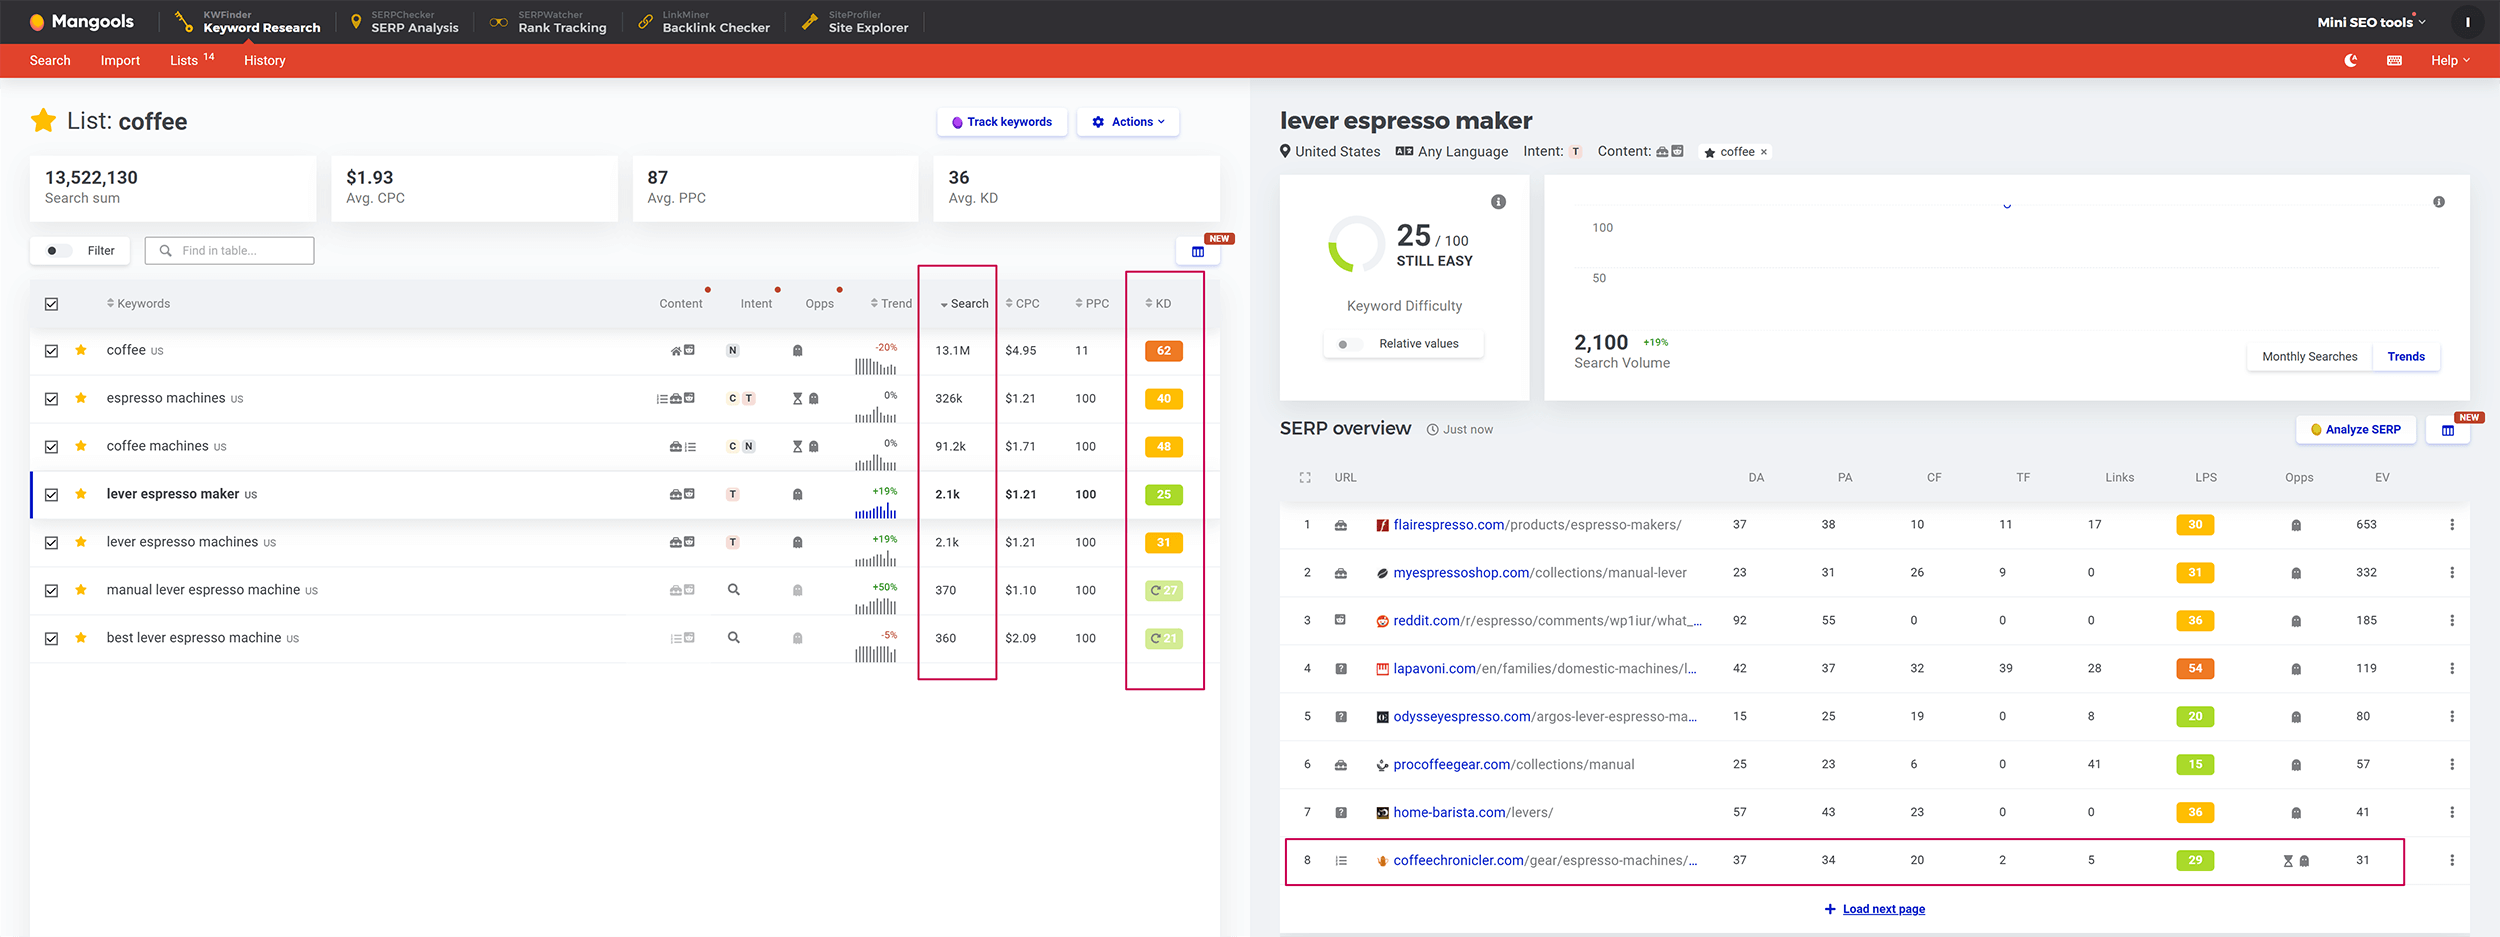Click magnifier intent icon in manual lever espresso machine row
Image resolution: width=2500 pixels, height=937 pixels.
(x=734, y=590)
